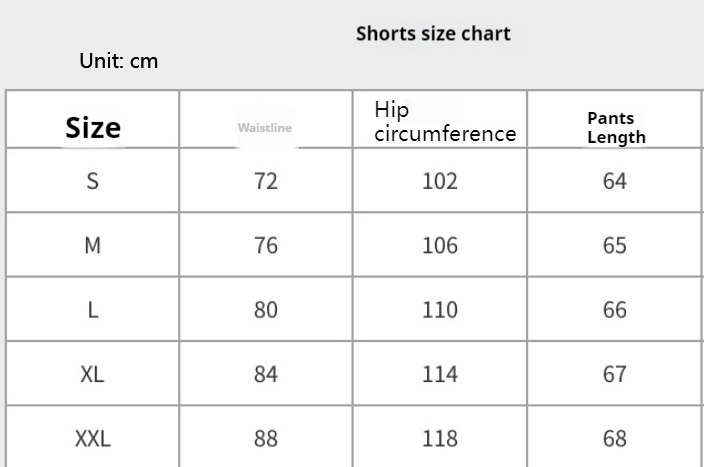The height and width of the screenshot is (467, 704).
Task: Select the Waistline column header
Action: coord(265,128)
